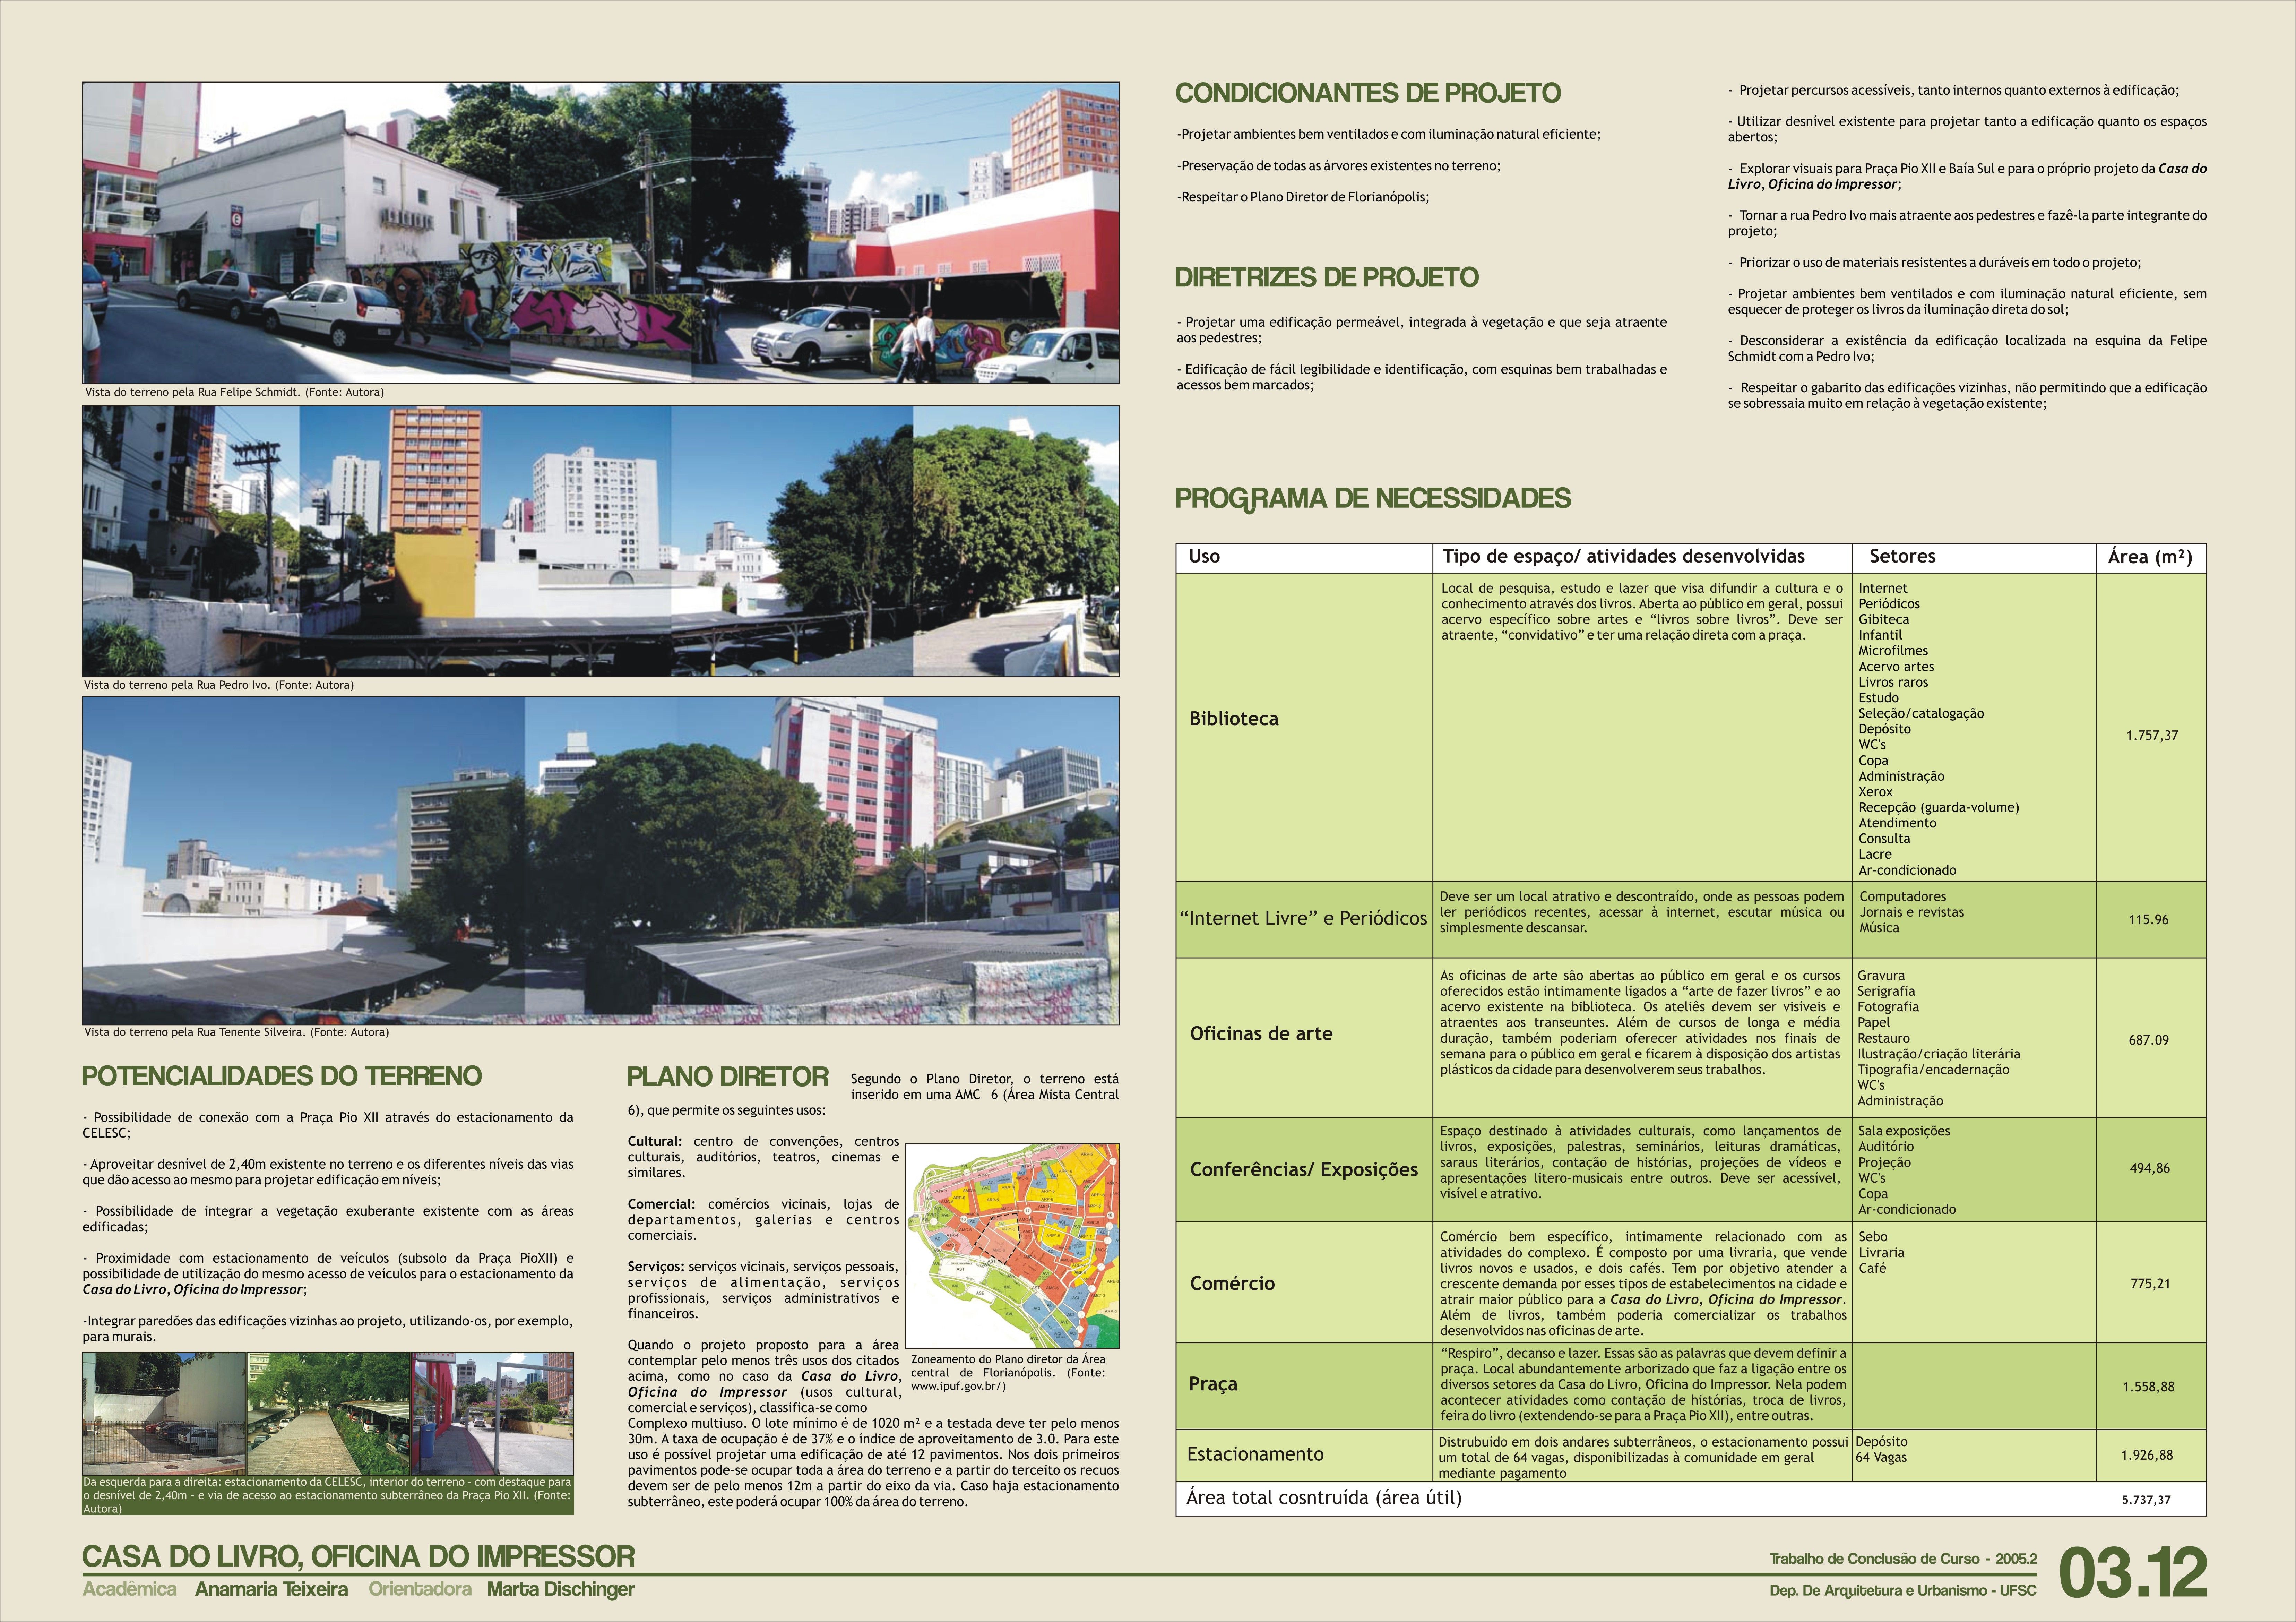Click the caption 'Vista do terreno pela Rua Felipe Schmidt'
The image size is (2296, 1622).
click(234, 392)
